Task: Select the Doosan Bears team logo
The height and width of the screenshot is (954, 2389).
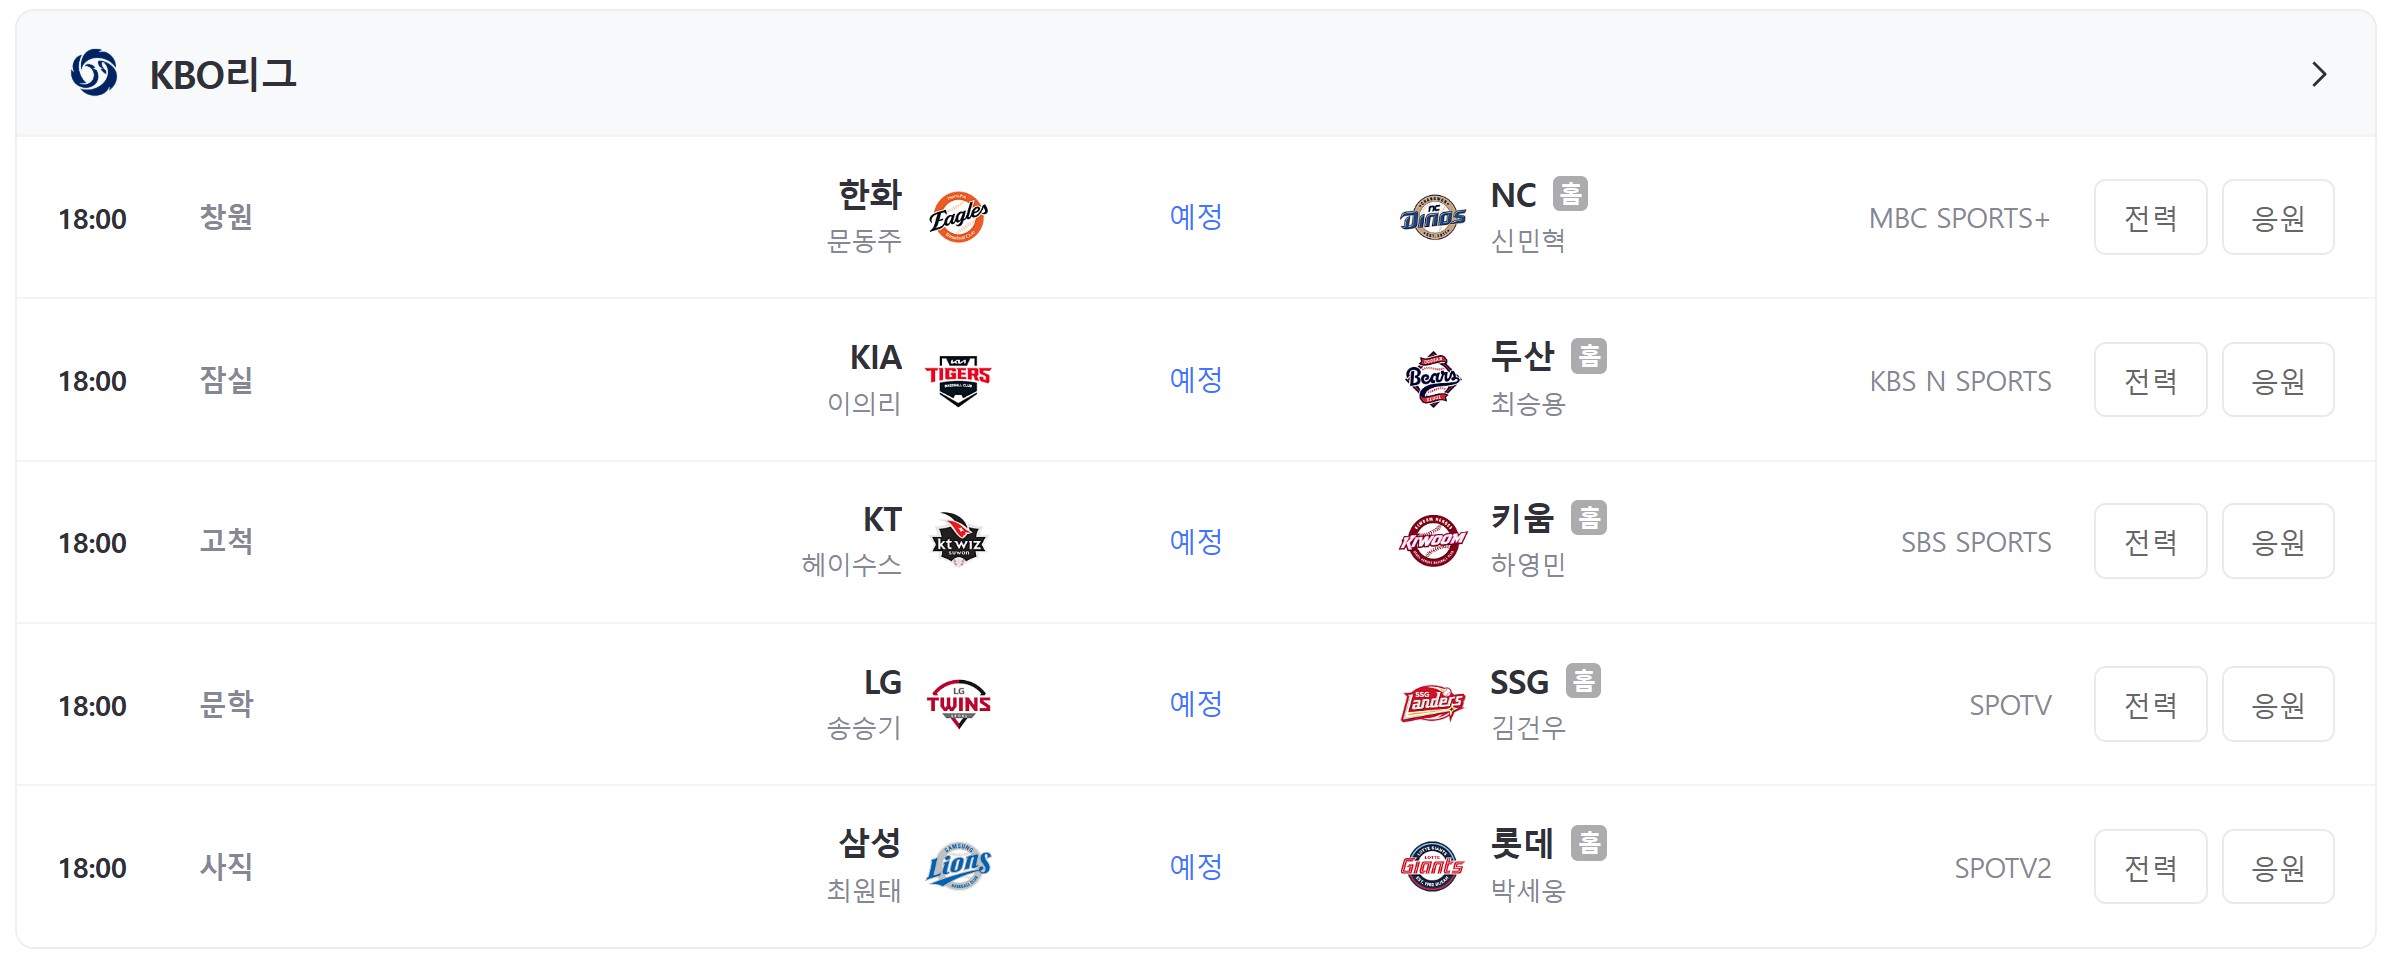Action: tap(1432, 380)
